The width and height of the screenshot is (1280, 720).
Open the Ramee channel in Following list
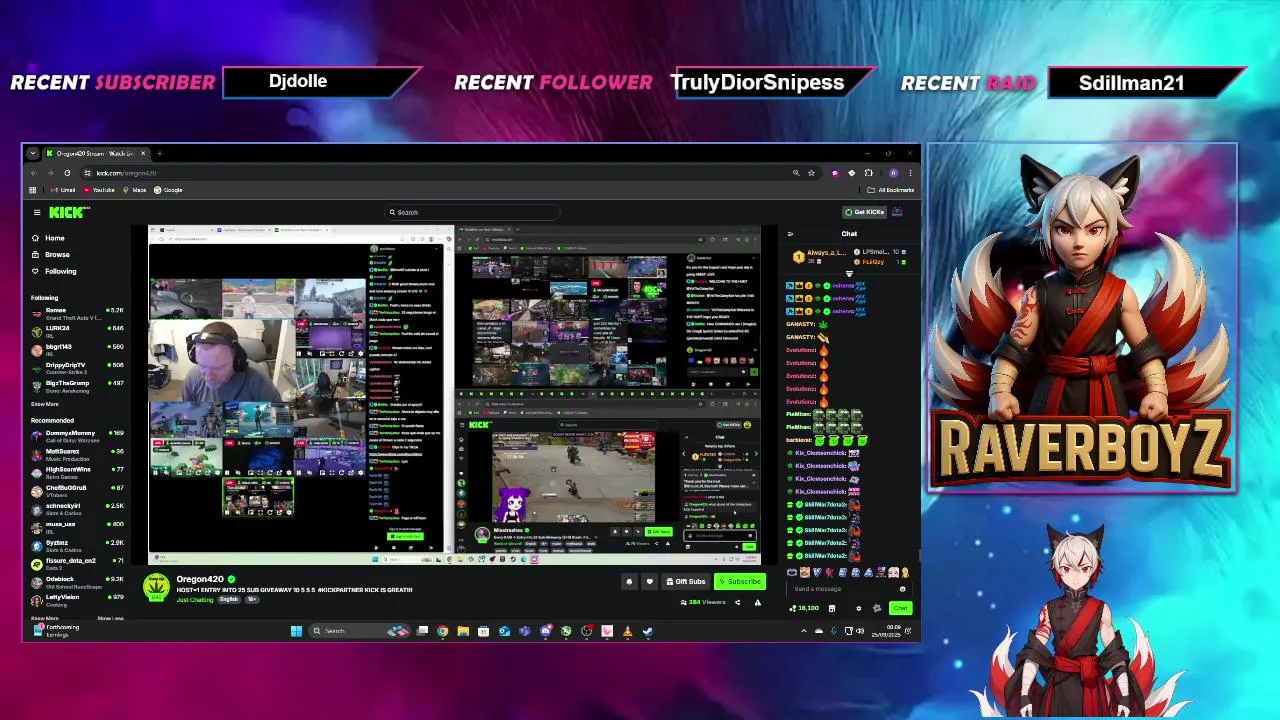(x=77, y=313)
